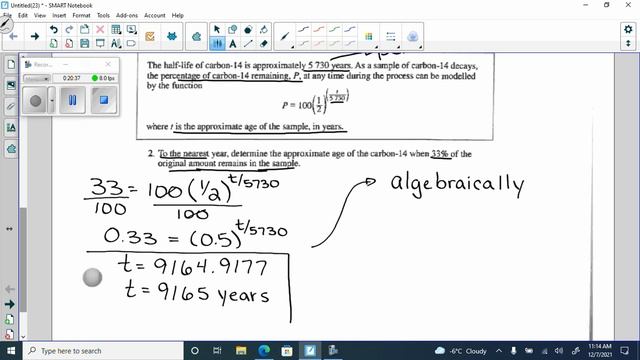Click the sidebar next page green arrow
The width and height of the screenshot is (640, 360).
coord(9,304)
